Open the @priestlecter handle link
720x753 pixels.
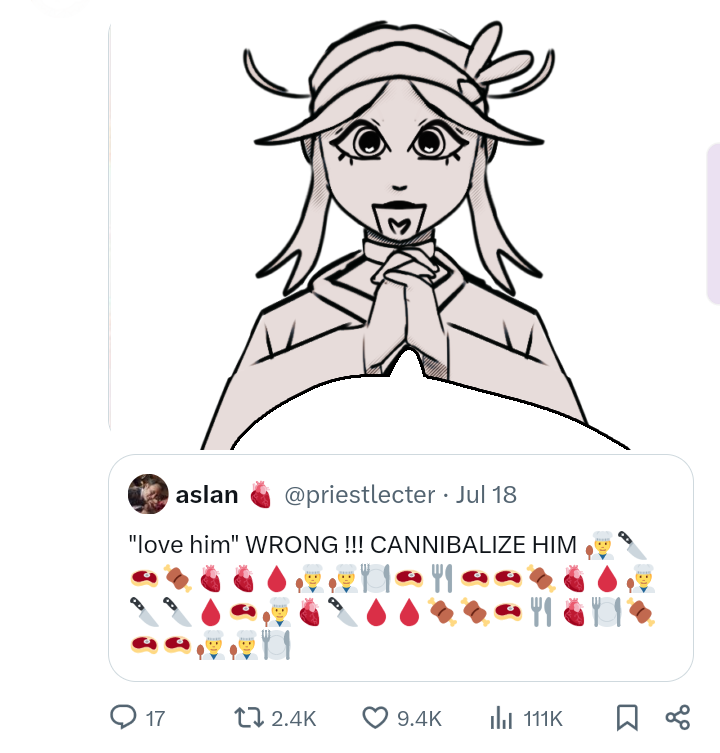pyautogui.click(x=360, y=494)
